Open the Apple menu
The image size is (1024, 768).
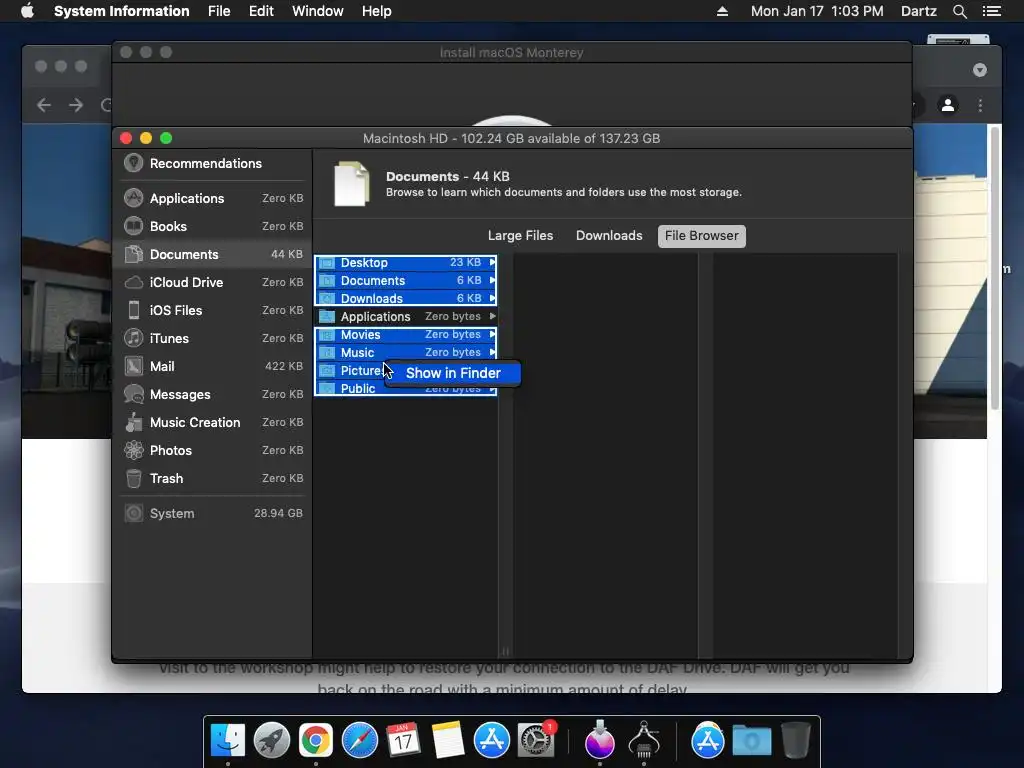pyautogui.click(x=27, y=11)
